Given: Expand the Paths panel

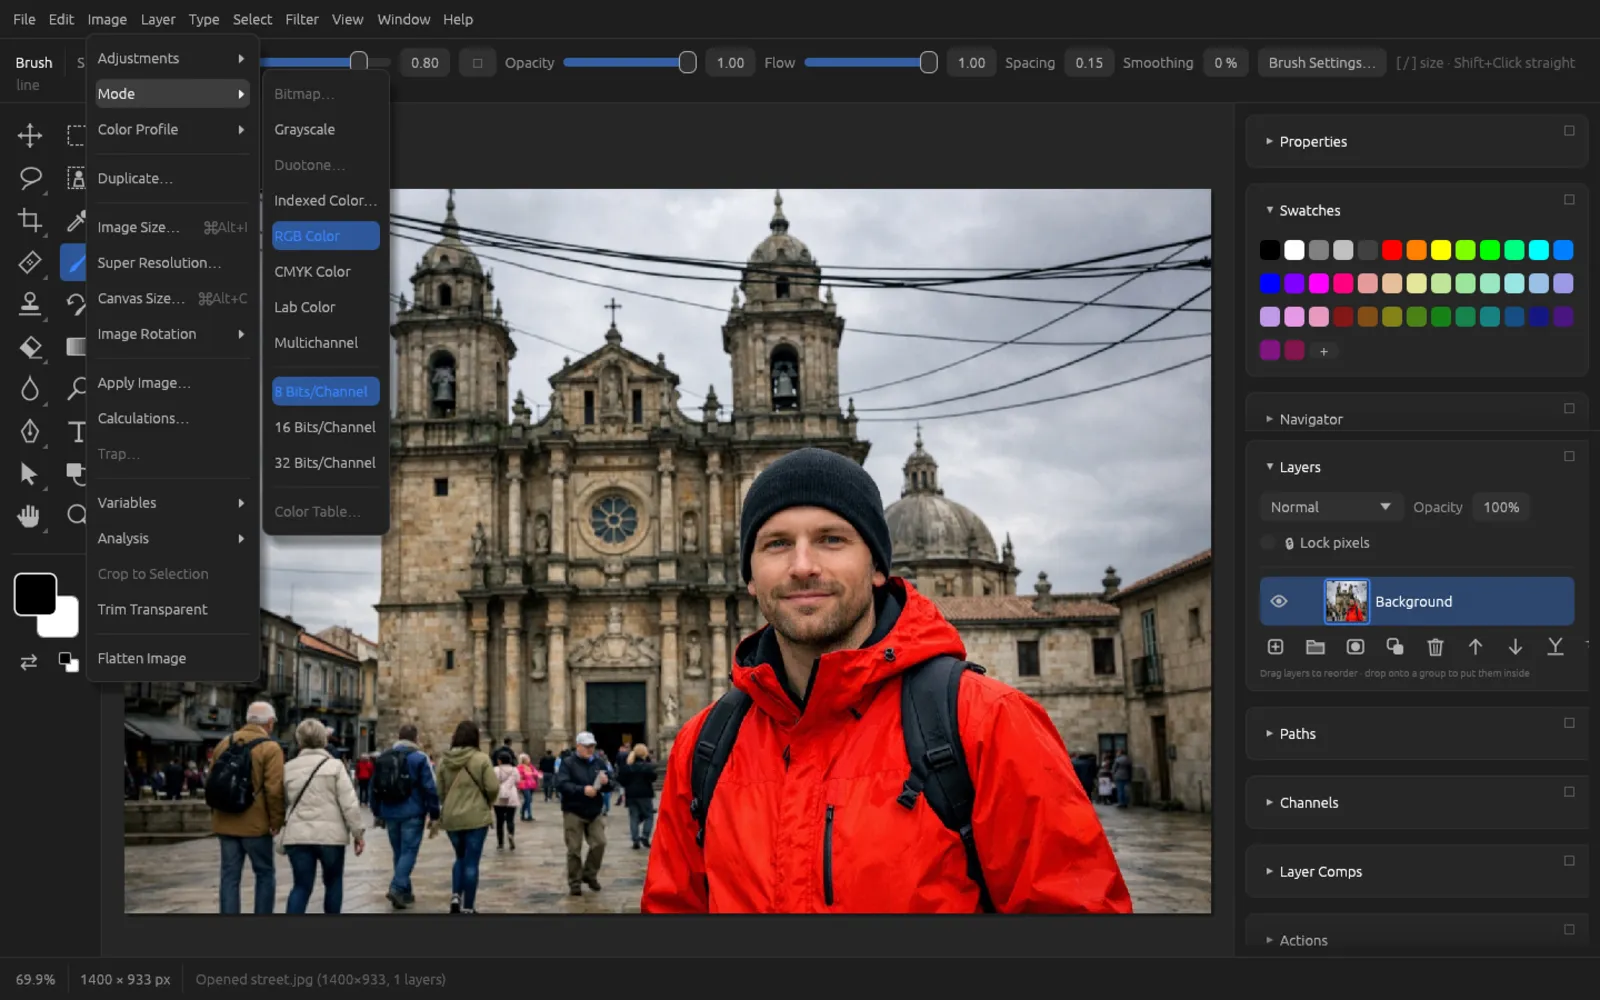Looking at the screenshot, I should pyautogui.click(x=1290, y=734).
